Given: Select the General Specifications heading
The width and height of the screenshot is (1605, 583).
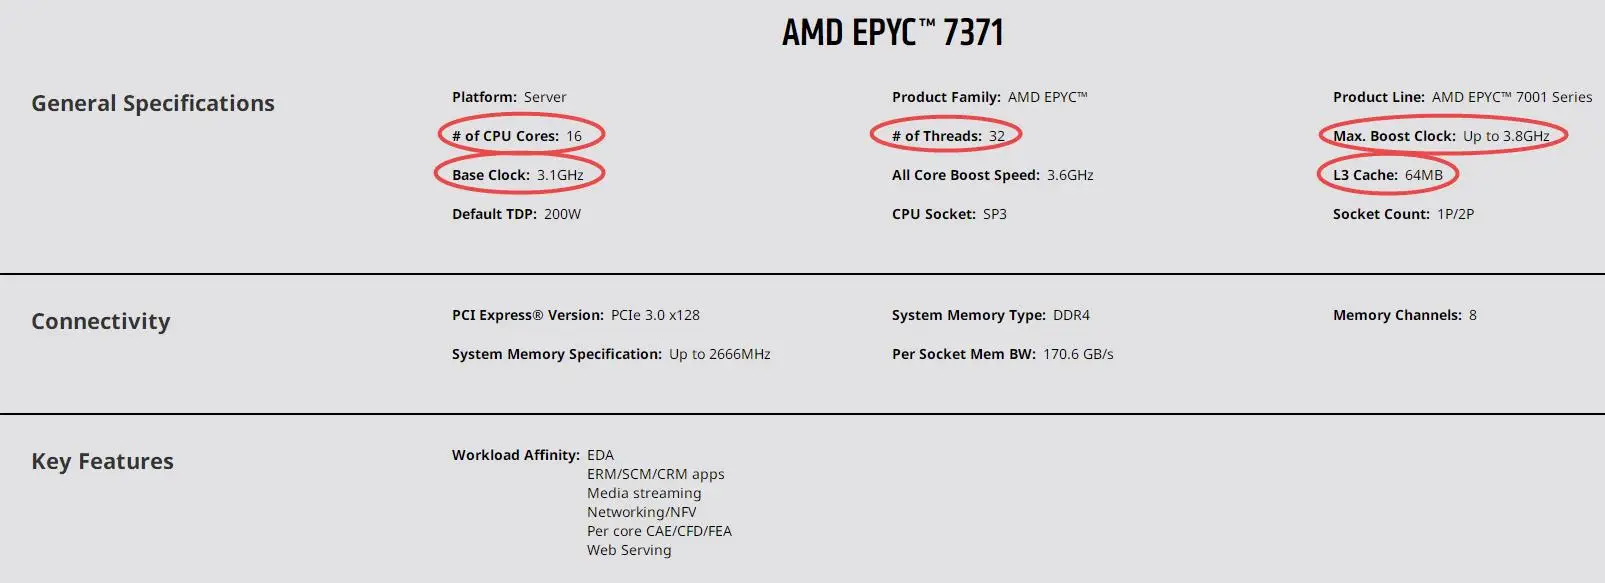Looking at the screenshot, I should pos(153,103).
